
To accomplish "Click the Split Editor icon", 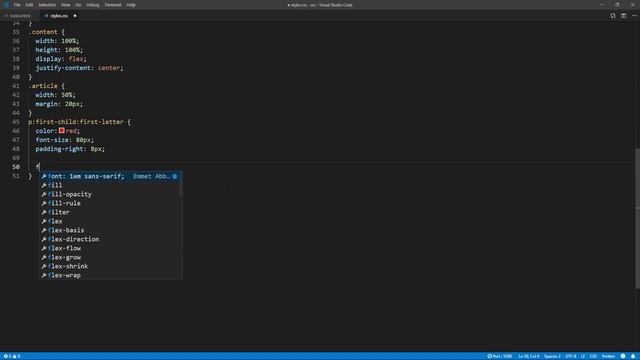I will point(623,16).
